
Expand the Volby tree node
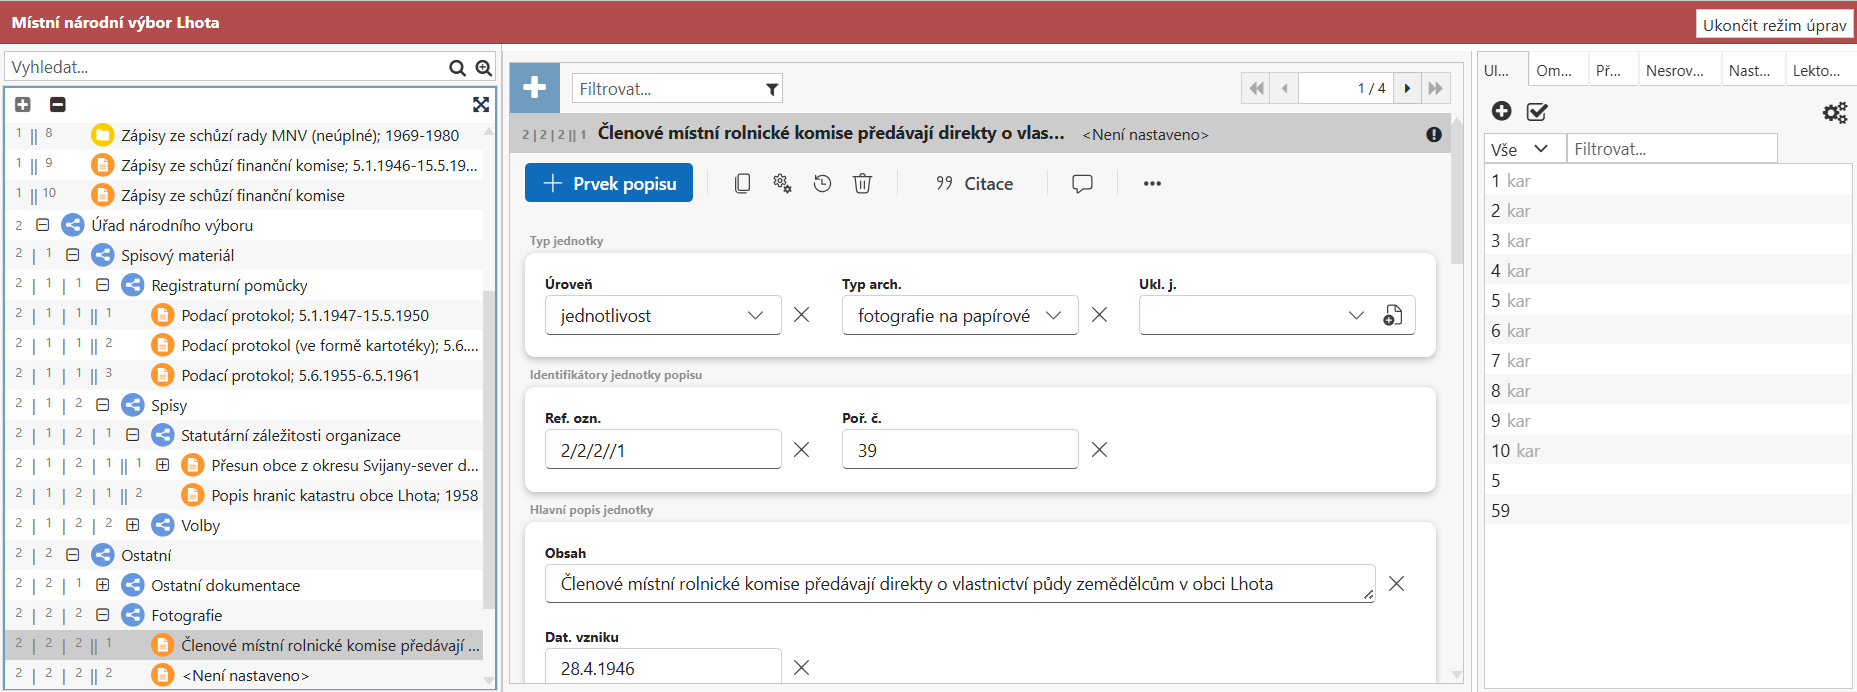tap(132, 525)
